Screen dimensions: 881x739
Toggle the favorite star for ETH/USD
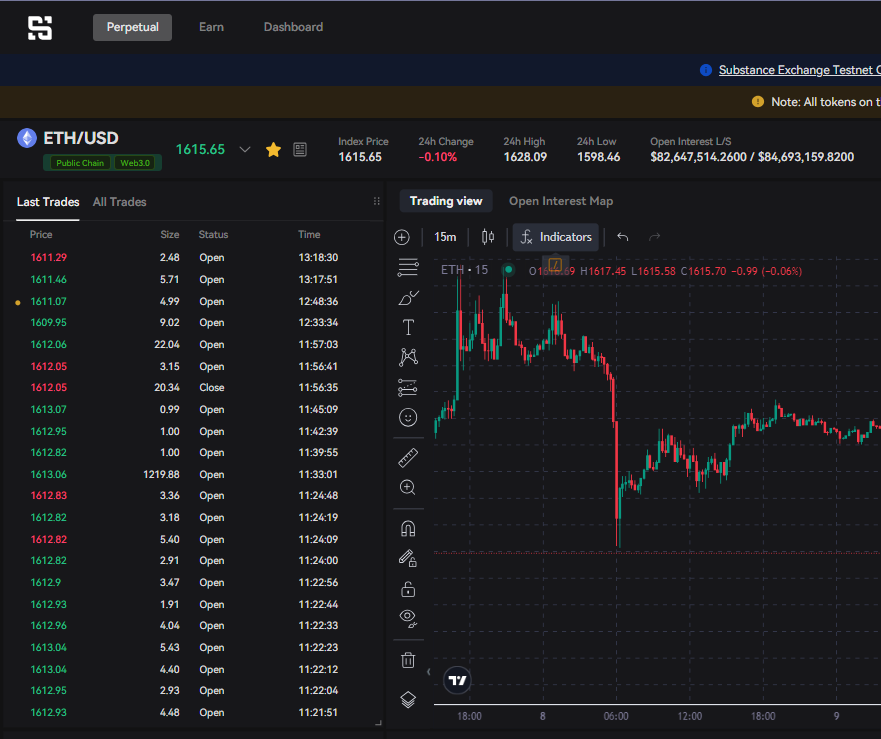point(274,149)
